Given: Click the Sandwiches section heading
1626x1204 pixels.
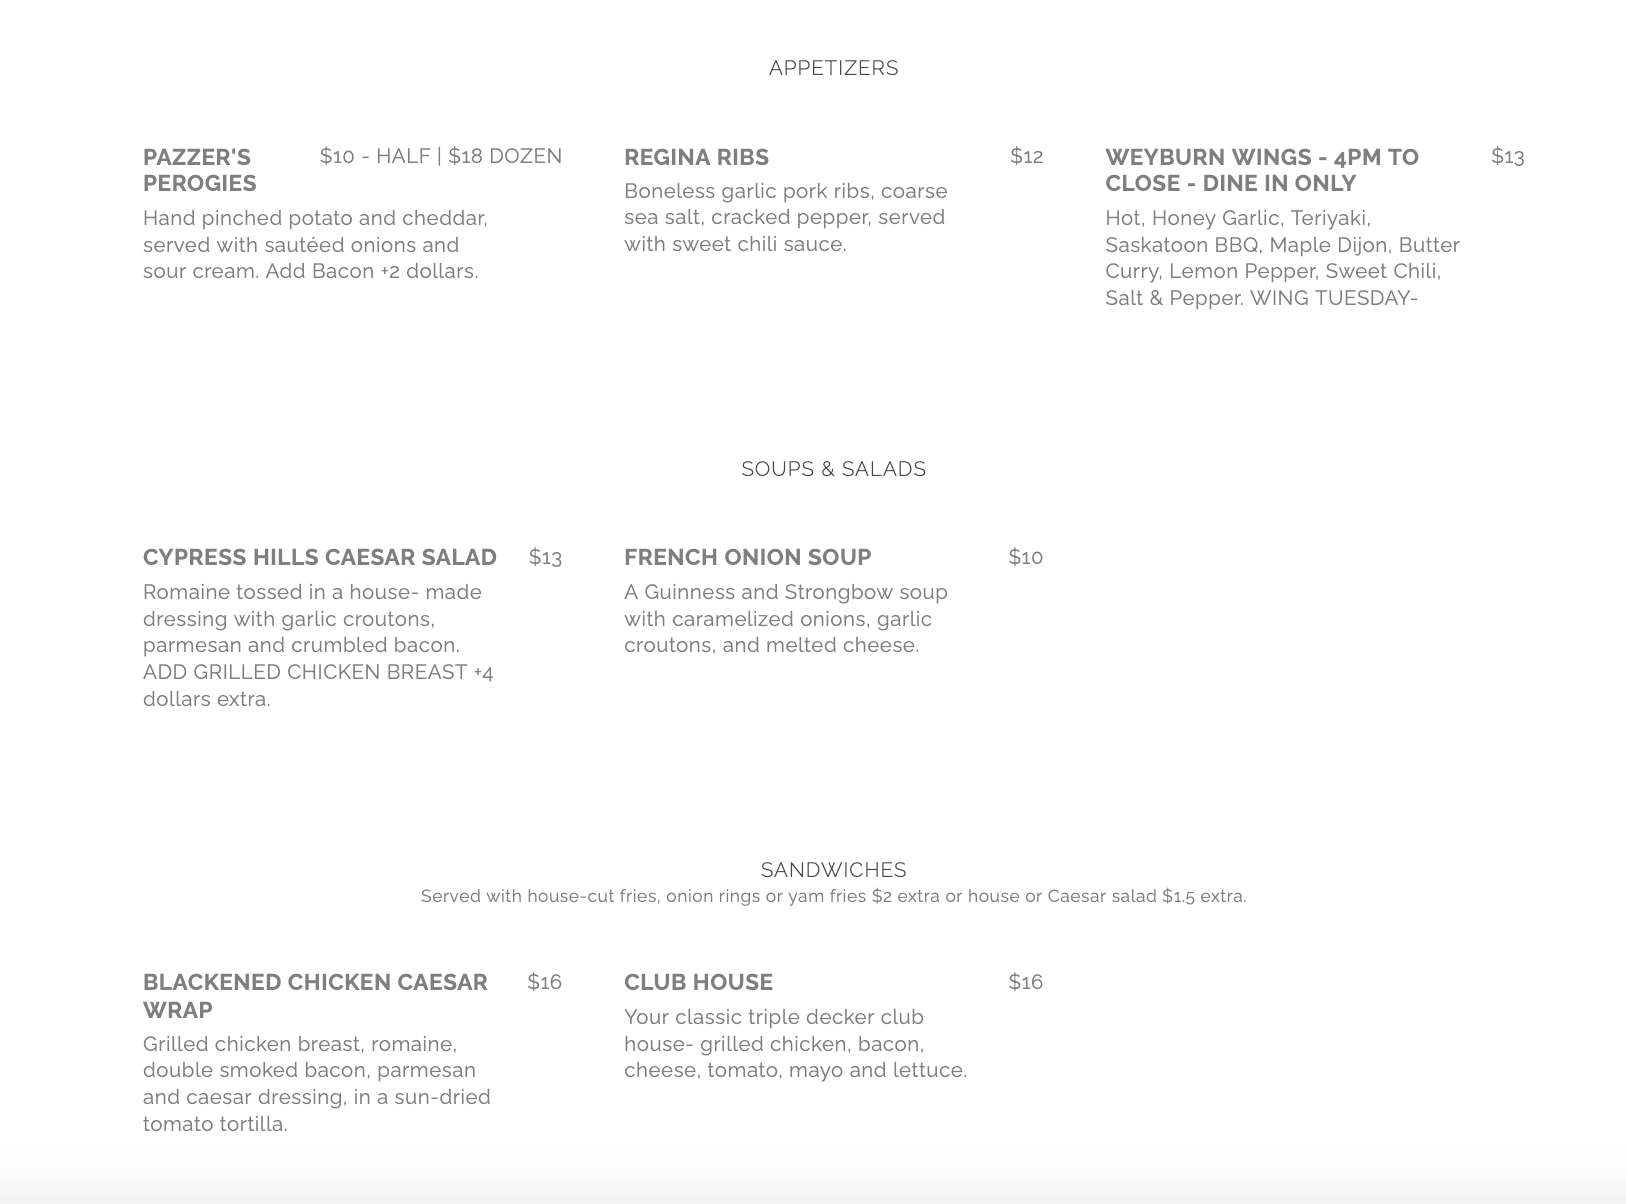Looking at the screenshot, I should click(x=833, y=870).
